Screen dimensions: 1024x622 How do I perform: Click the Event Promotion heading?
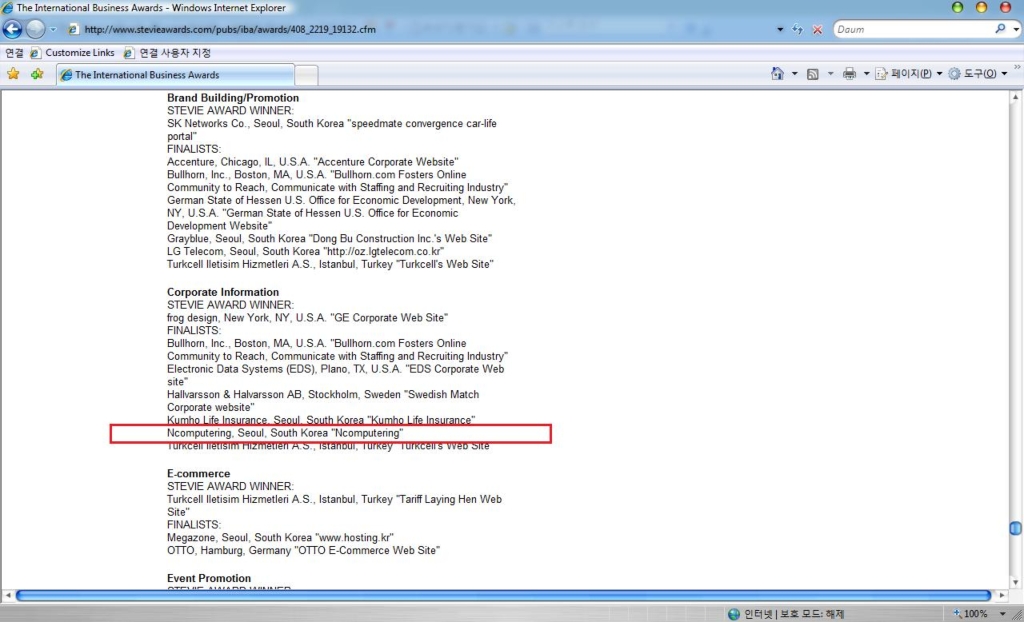pyautogui.click(x=209, y=578)
